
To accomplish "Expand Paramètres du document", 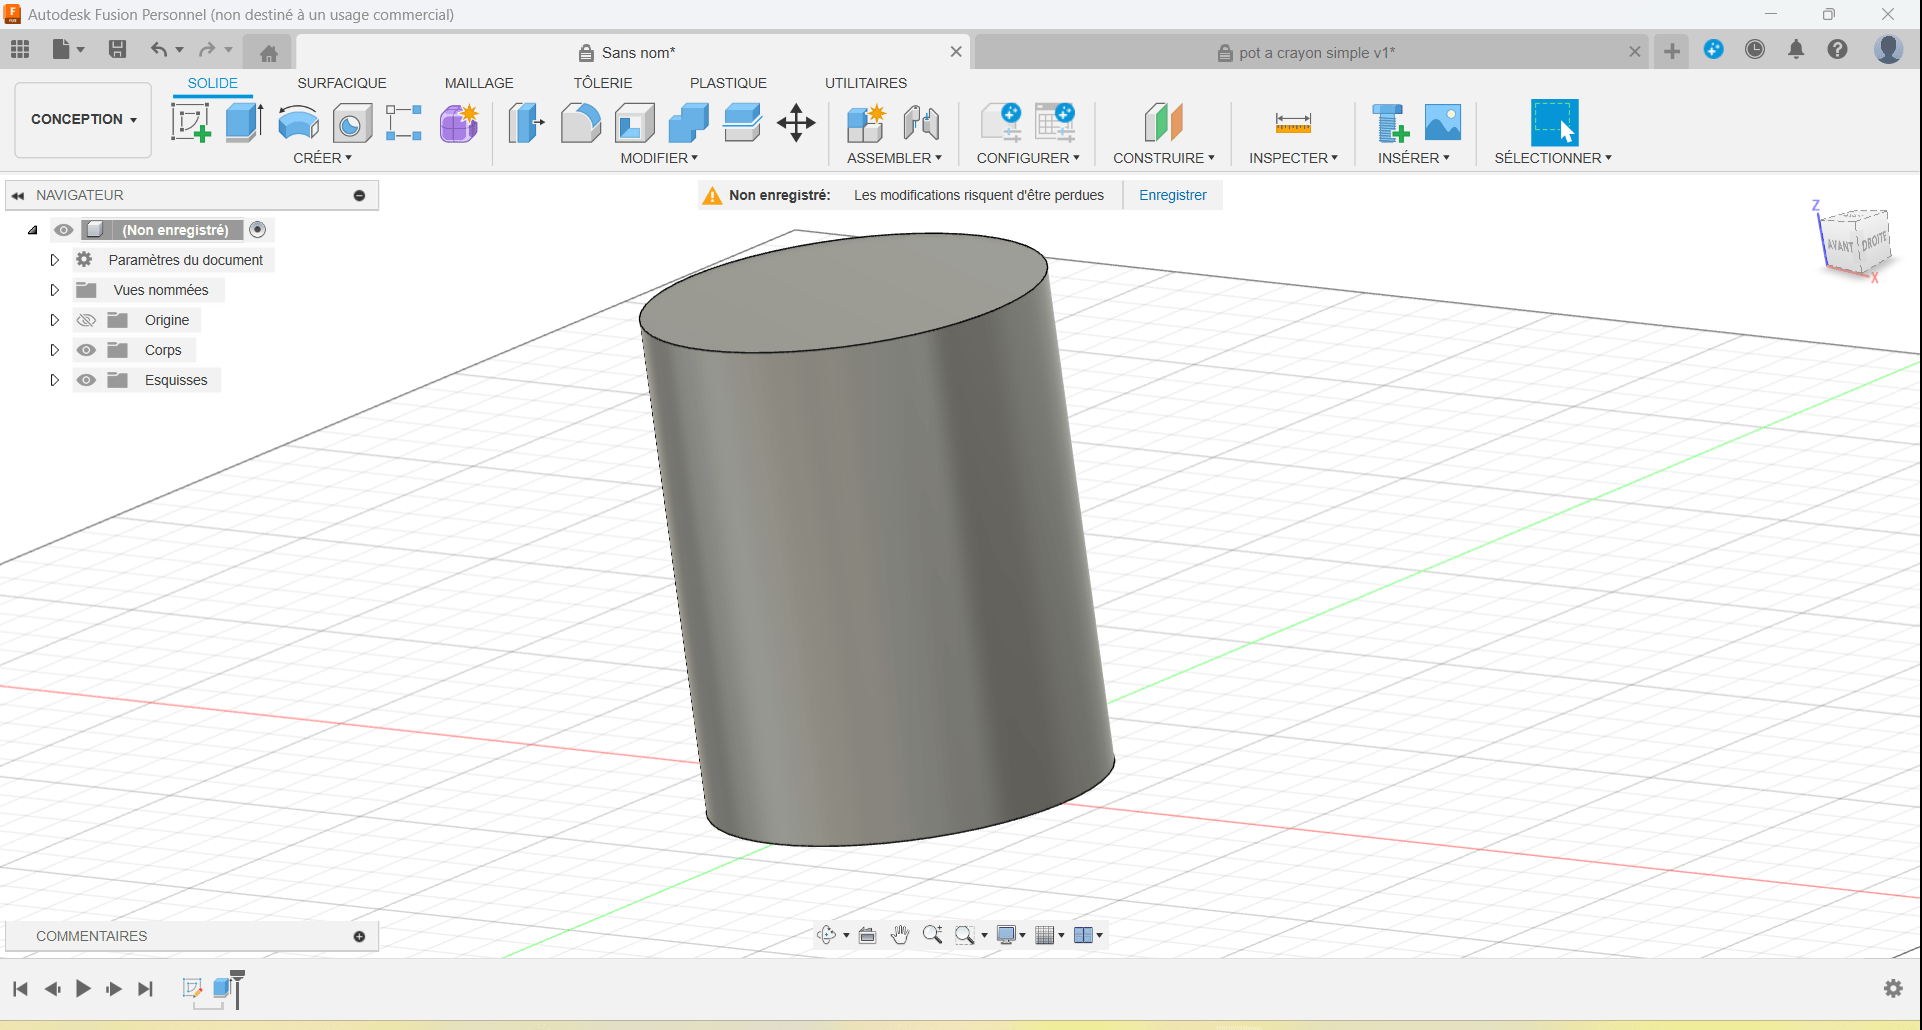I will click(x=54, y=260).
